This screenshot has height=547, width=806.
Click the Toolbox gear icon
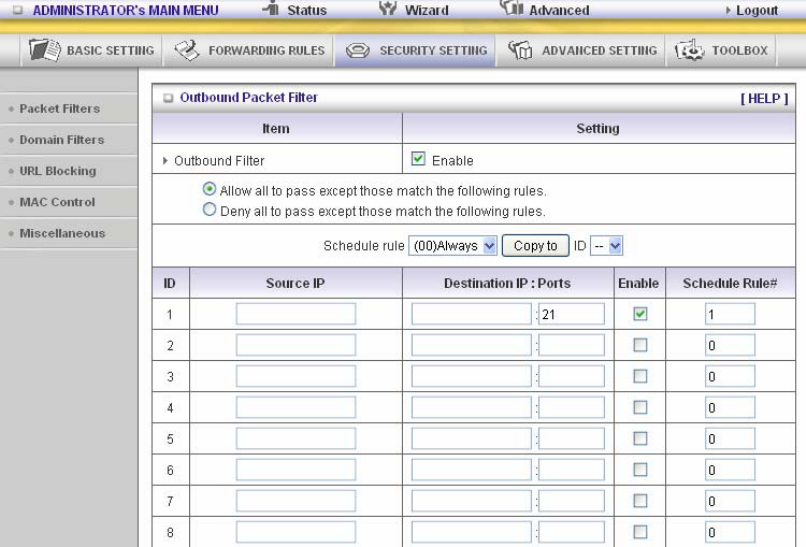point(689,50)
